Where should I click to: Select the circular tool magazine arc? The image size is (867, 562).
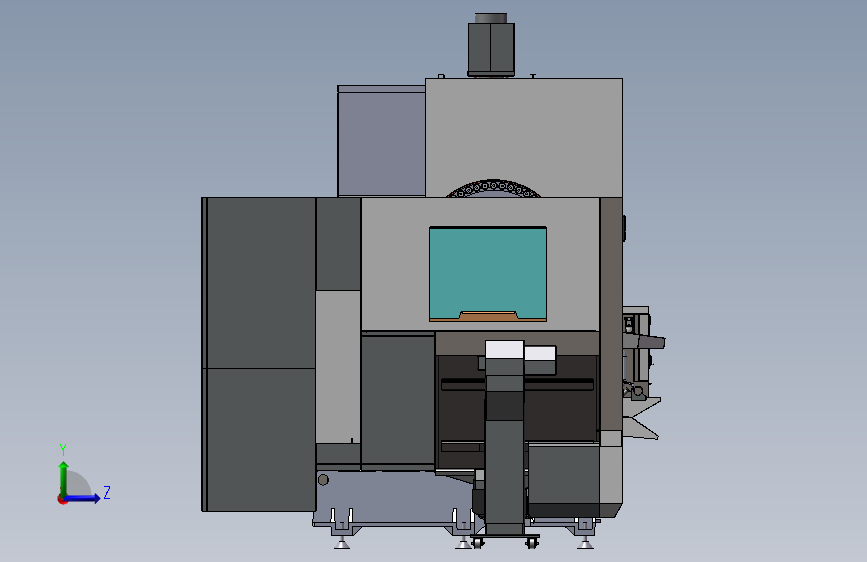[494, 188]
